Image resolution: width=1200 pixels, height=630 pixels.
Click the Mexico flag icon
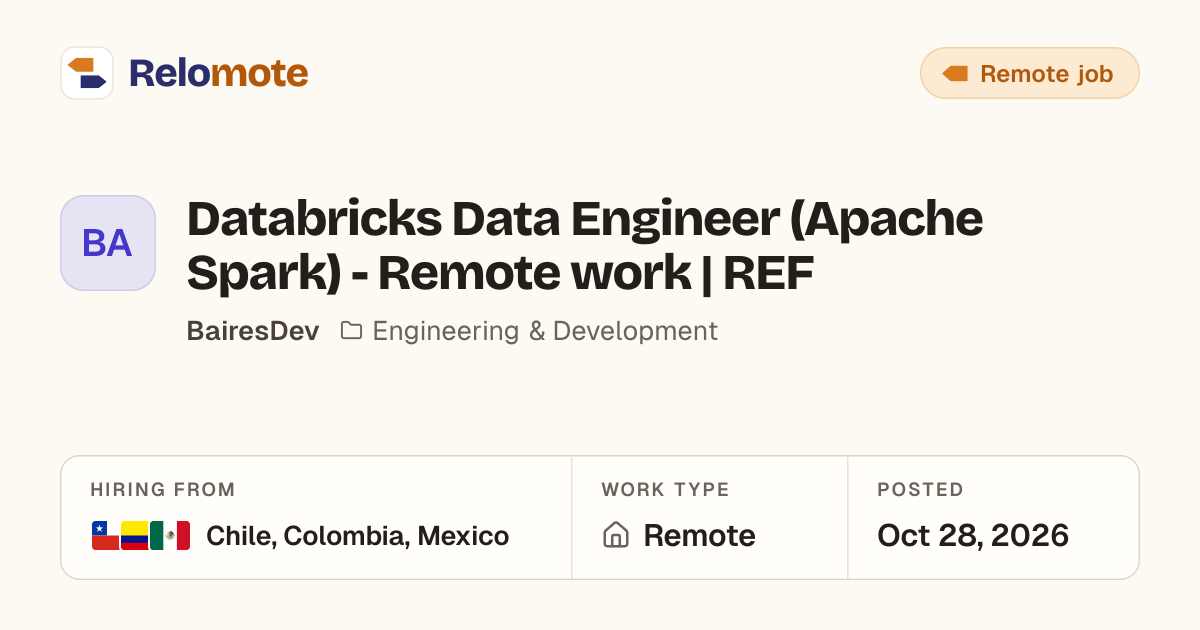click(x=170, y=536)
